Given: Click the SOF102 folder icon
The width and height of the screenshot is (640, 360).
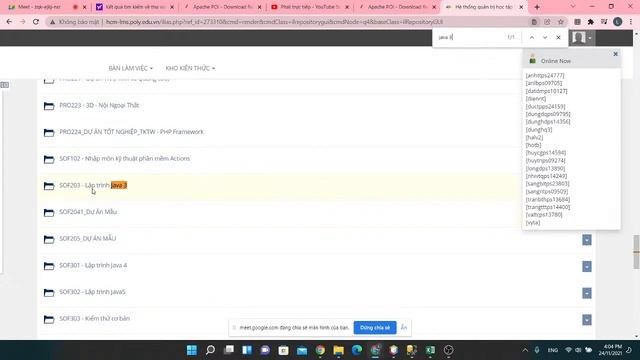Looking at the screenshot, I should [49, 159].
